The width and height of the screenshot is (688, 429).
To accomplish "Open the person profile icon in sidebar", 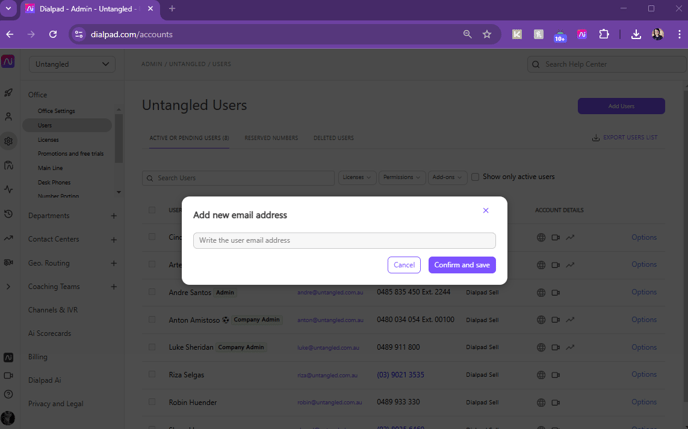I will pyautogui.click(x=8, y=117).
